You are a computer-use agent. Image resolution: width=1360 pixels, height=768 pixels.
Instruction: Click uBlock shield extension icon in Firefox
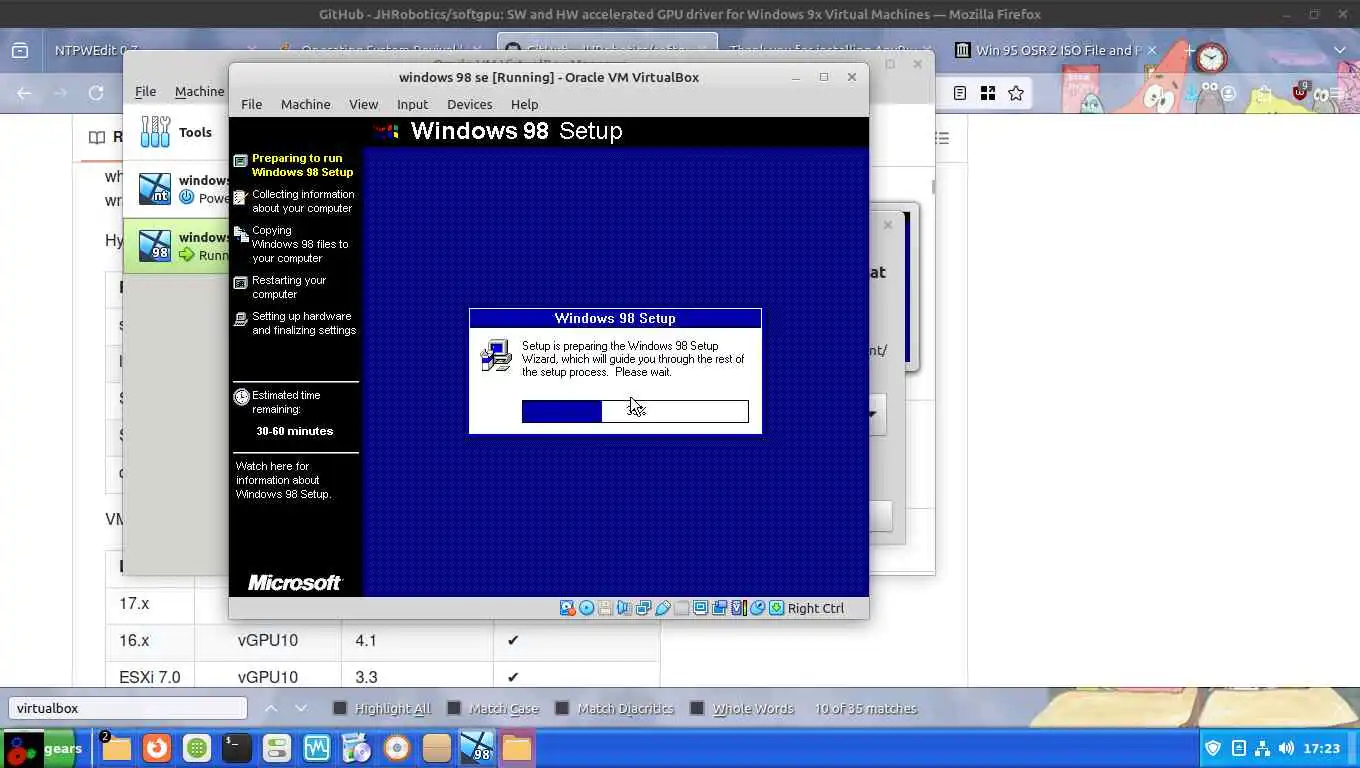pyautogui.click(x=1299, y=92)
